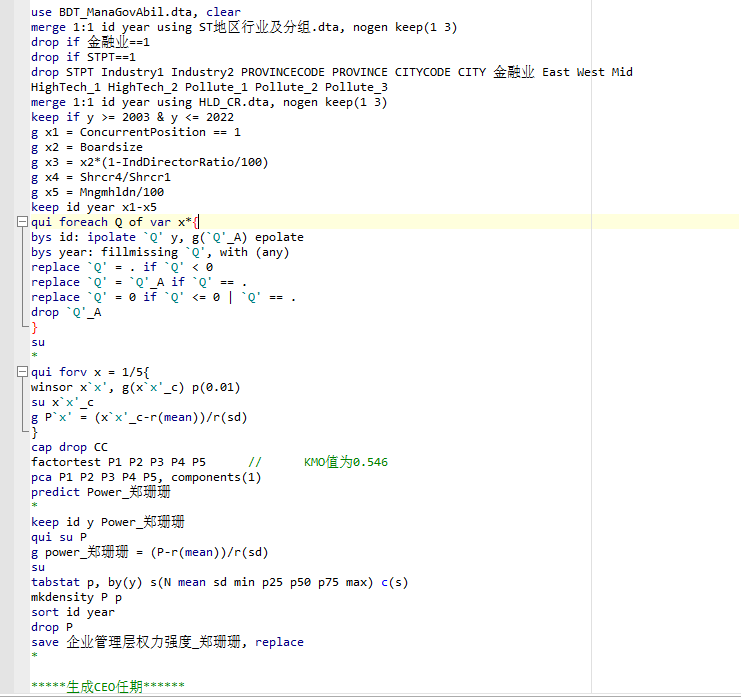This screenshot has width=741, height=697.
Task: Click the 'keep if y >= 2003' line
Action: click(132, 117)
